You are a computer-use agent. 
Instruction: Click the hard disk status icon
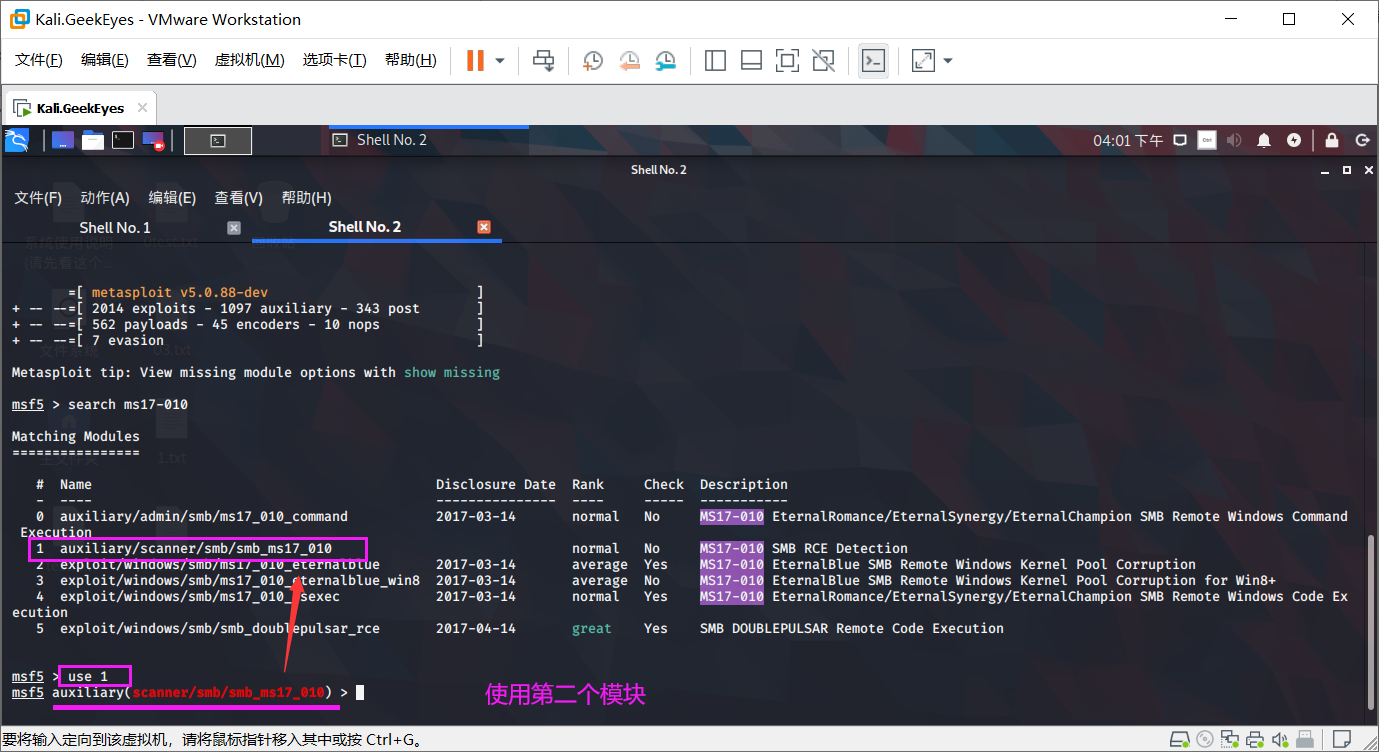tap(1179, 741)
